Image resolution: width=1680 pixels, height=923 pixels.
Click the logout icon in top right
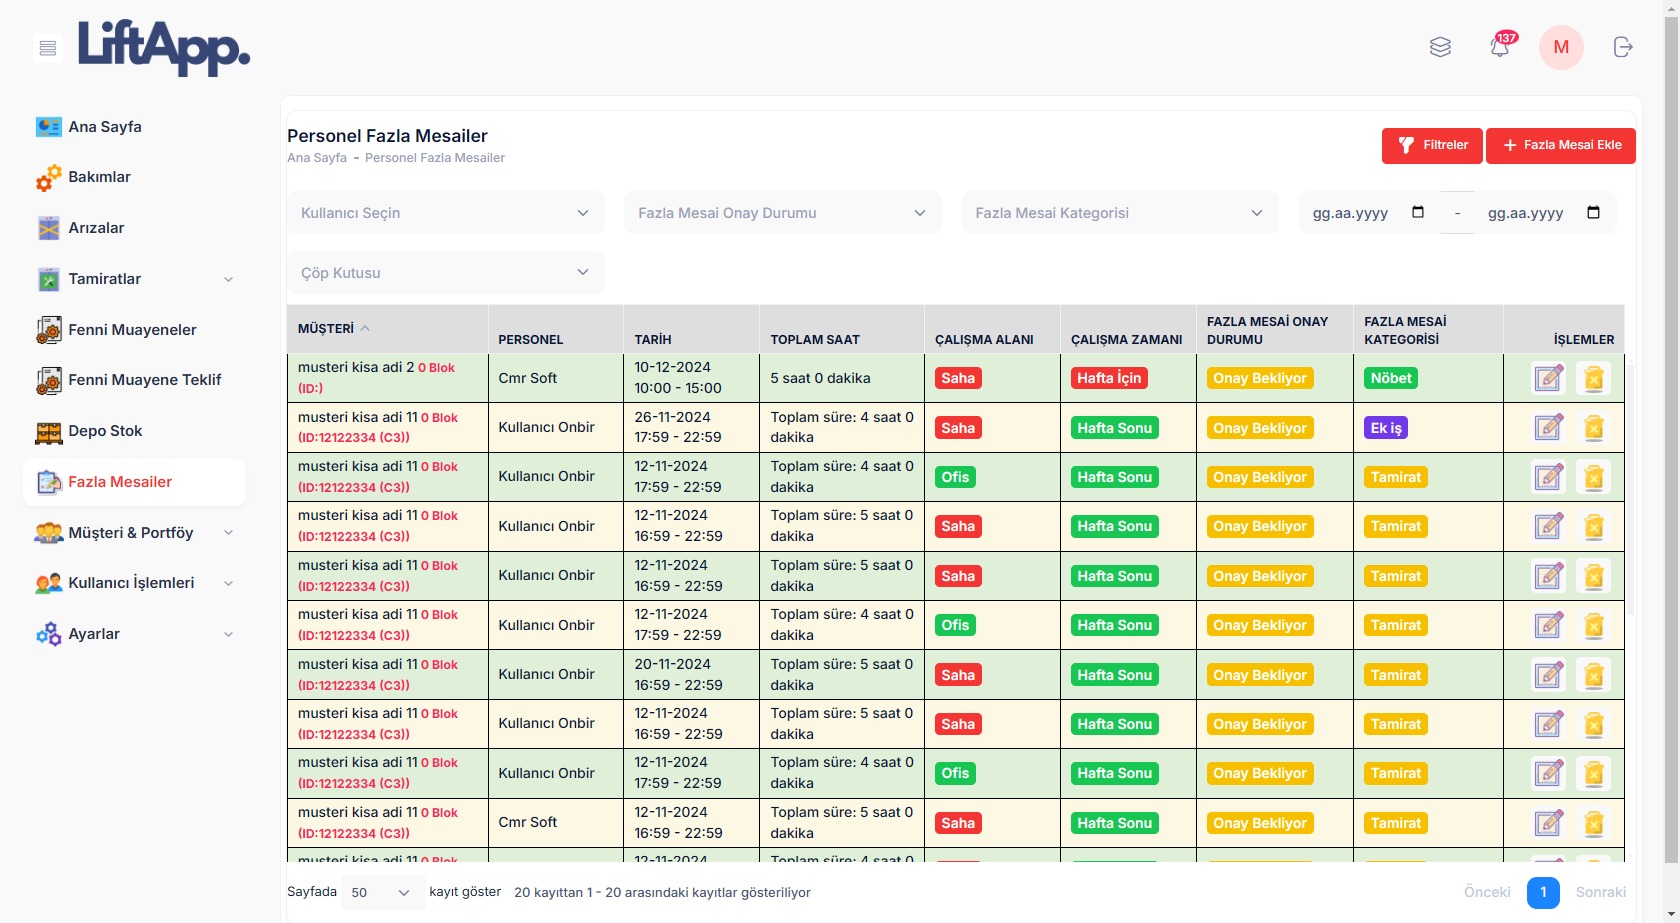(1622, 47)
